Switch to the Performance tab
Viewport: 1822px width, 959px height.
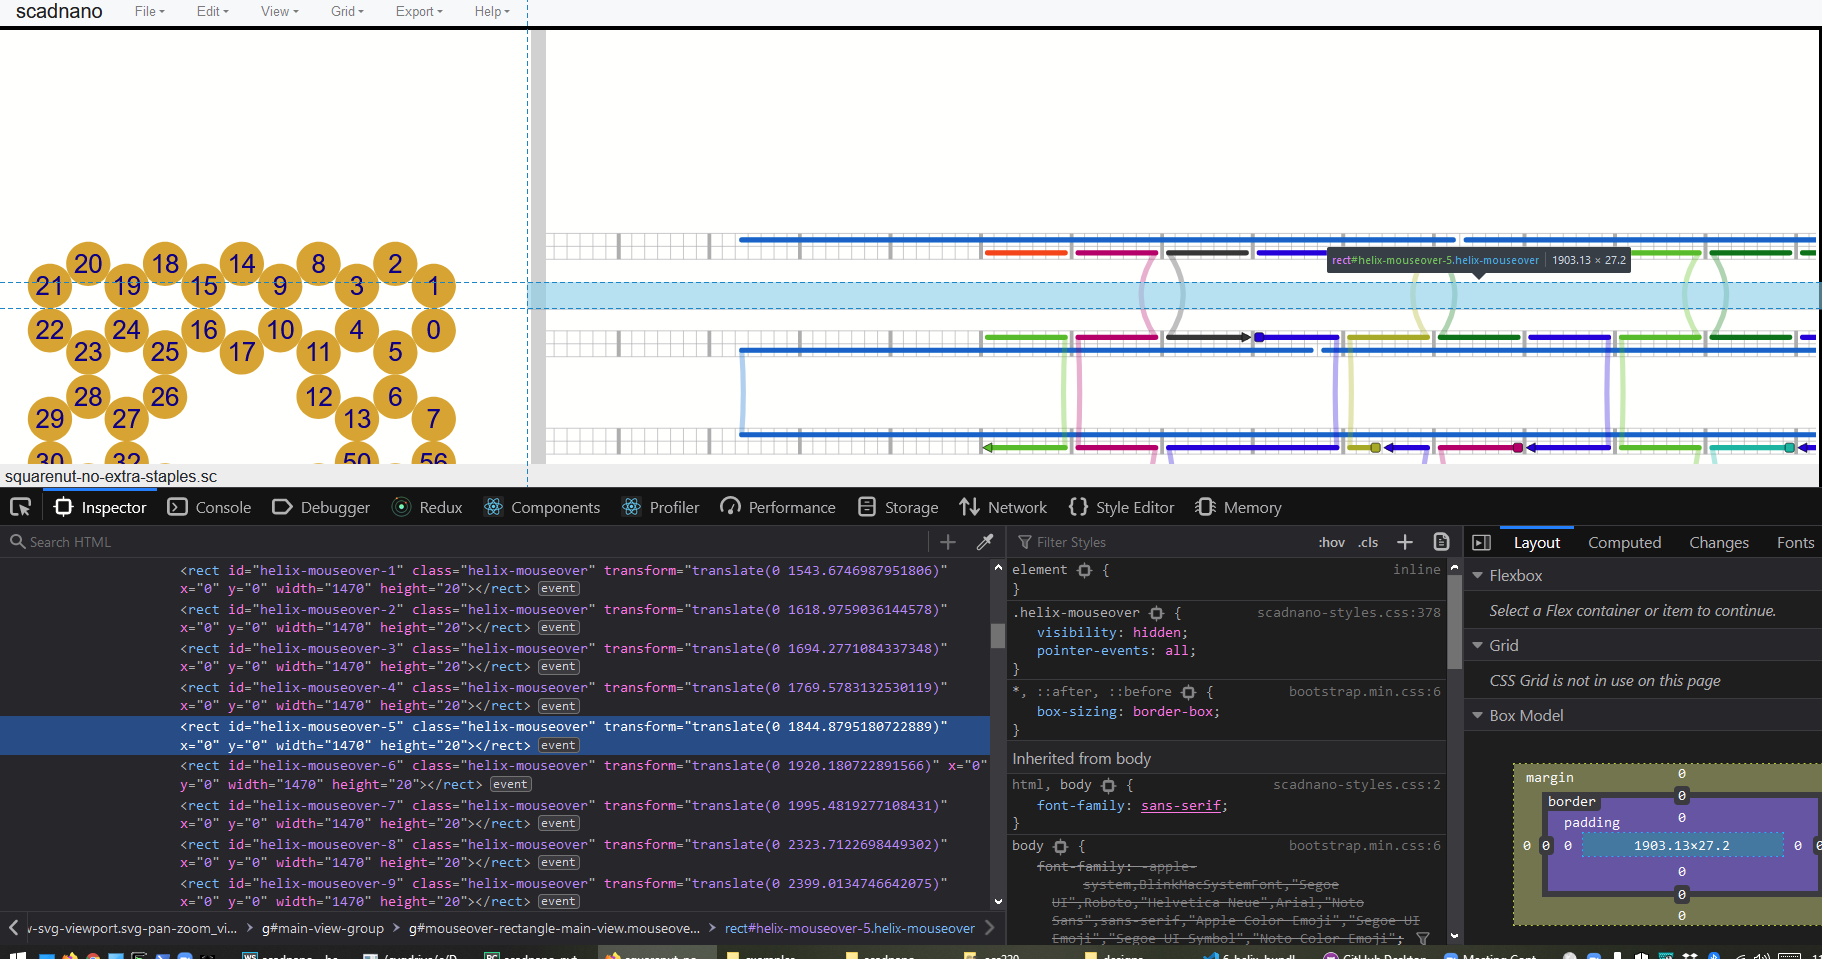[x=778, y=507]
